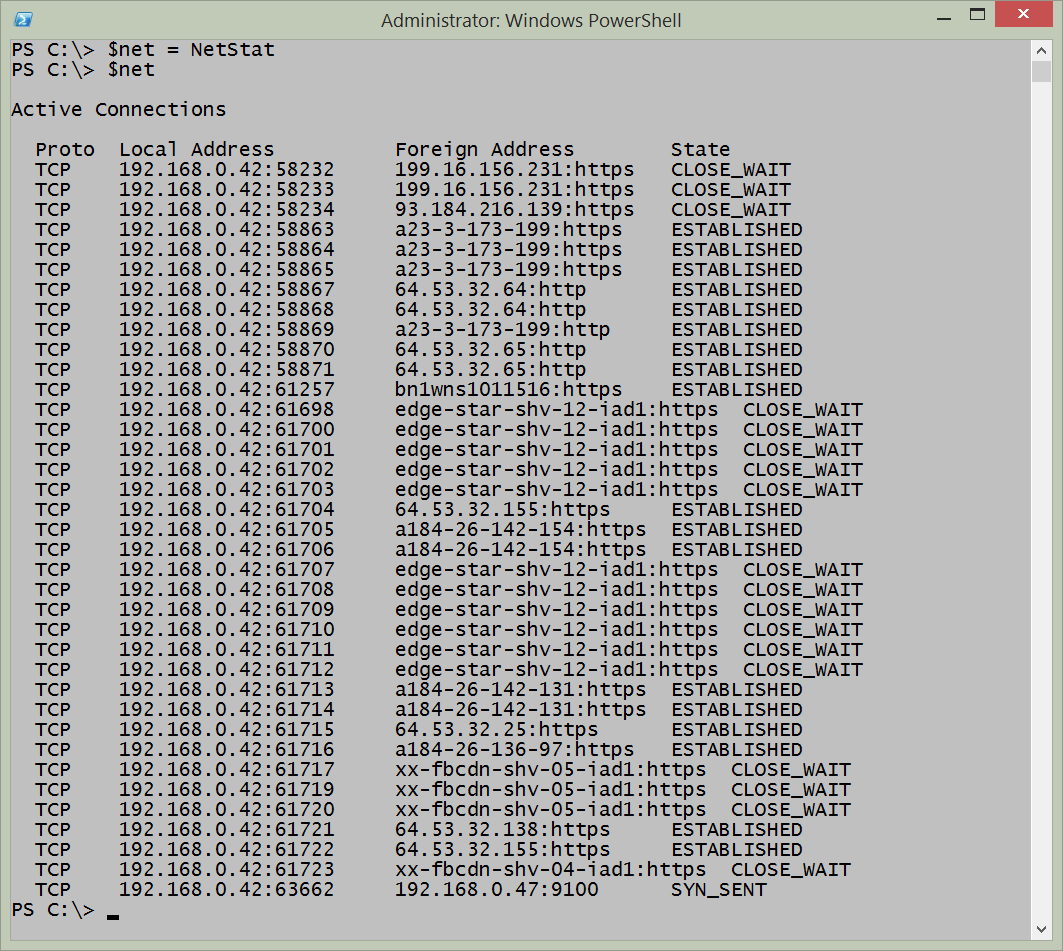Image resolution: width=1063 pixels, height=951 pixels.
Task: Click the "Proto" column header
Action: click(65, 150)
